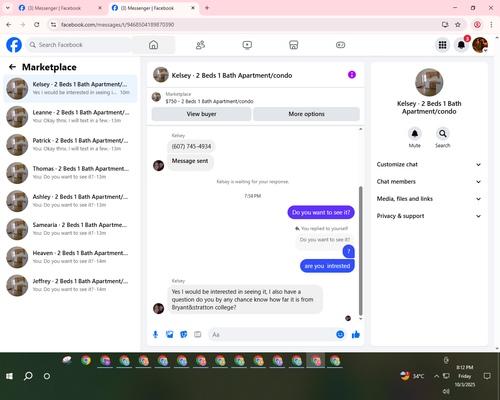Open Windows taskbar search

coord(28,376)
